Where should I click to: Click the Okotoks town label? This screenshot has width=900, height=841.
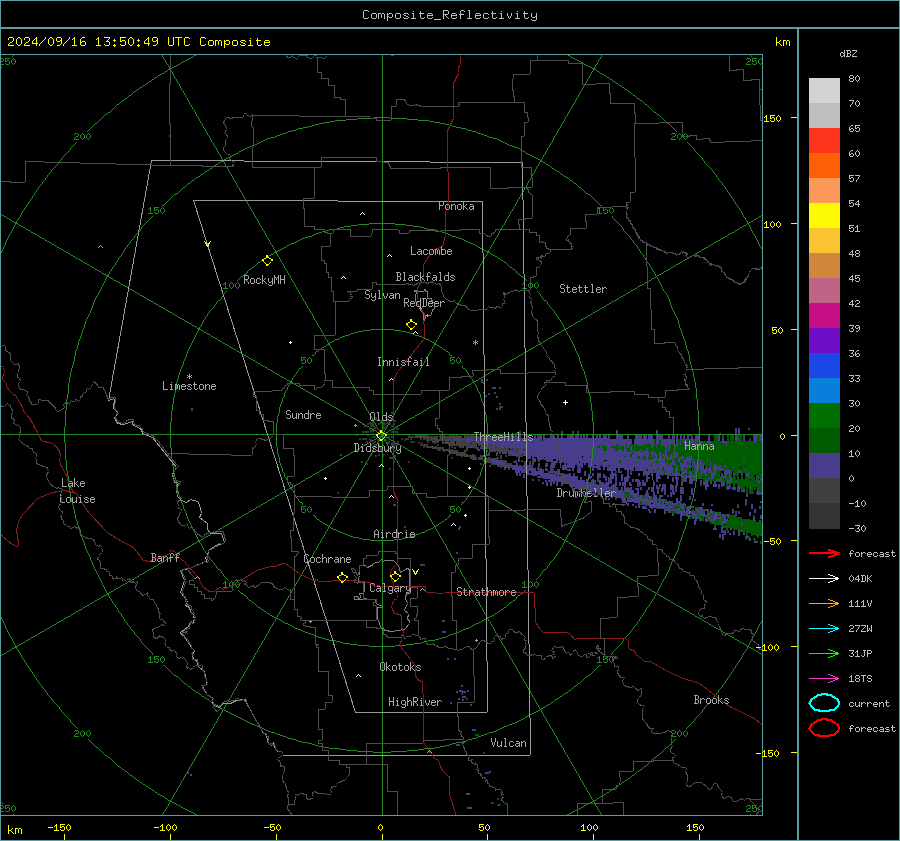tap(400, 666)
